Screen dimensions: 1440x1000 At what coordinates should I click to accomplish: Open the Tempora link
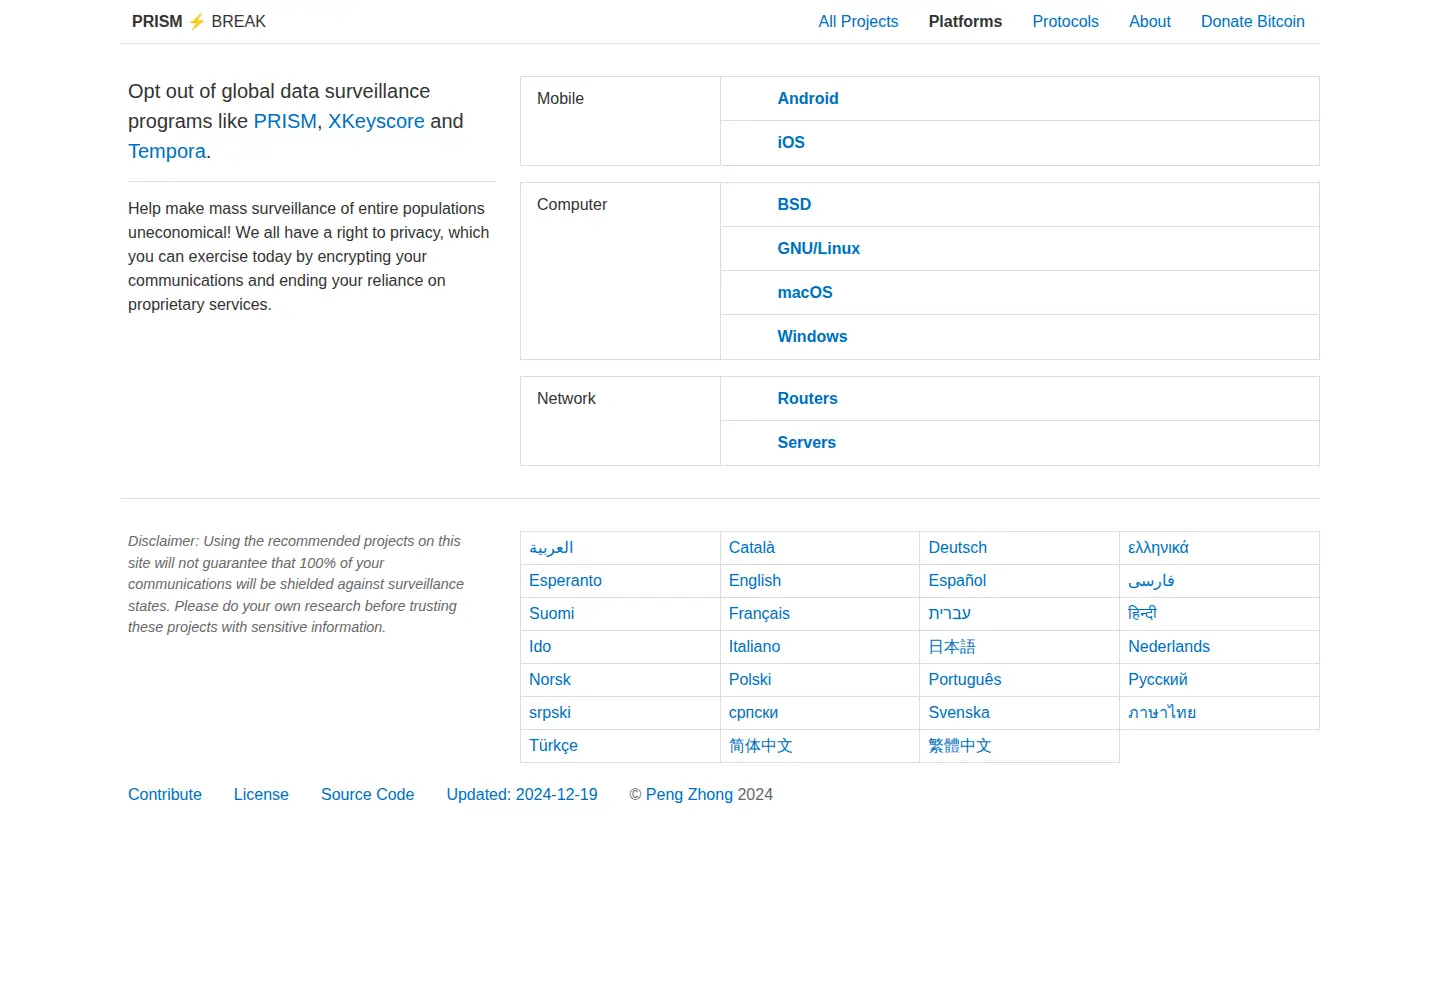point(167,151)
